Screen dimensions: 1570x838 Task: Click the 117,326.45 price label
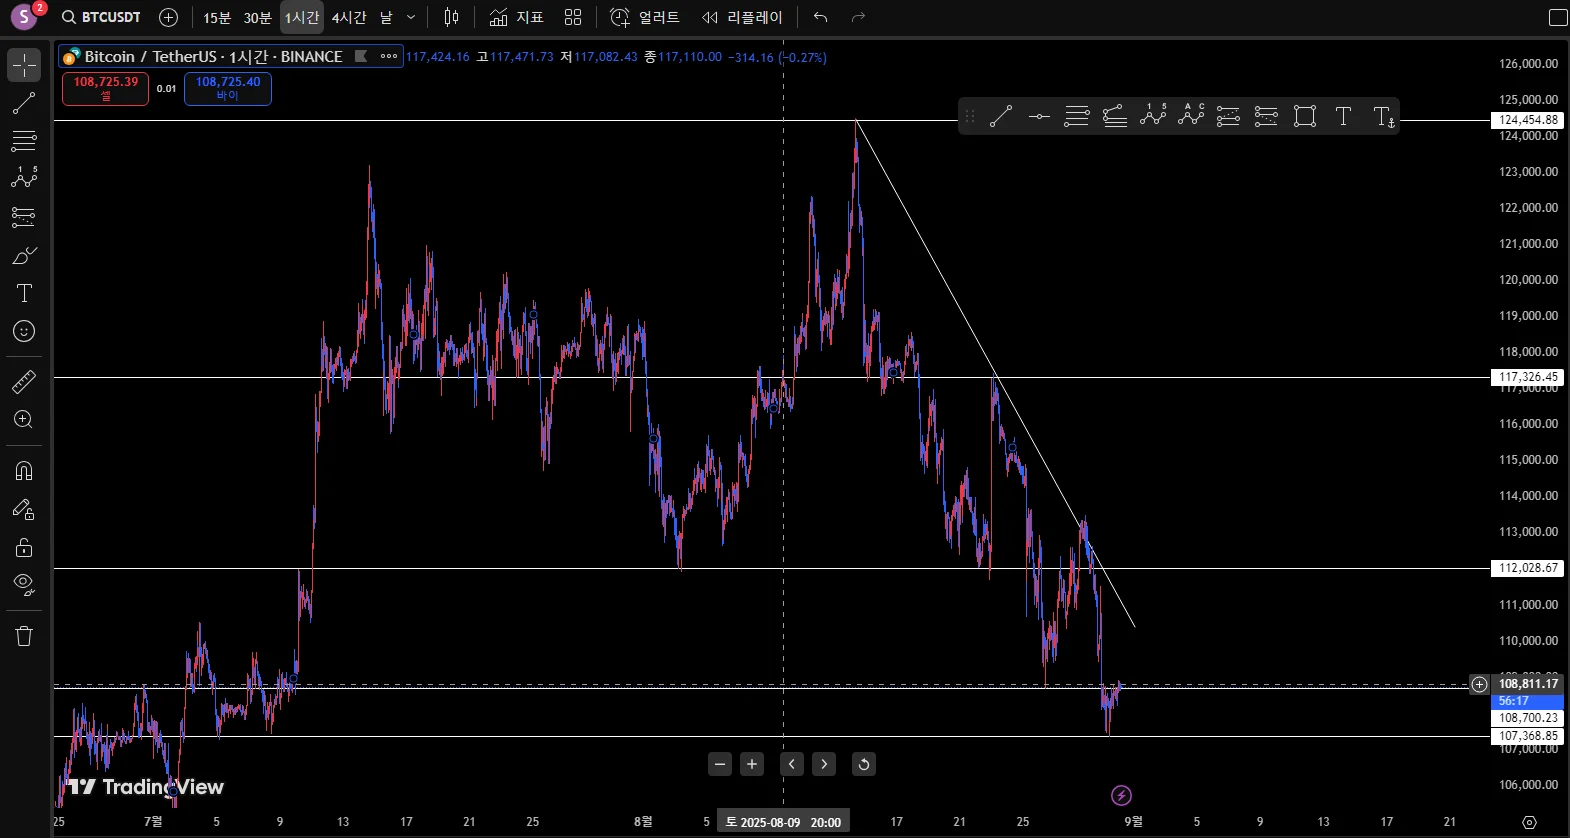coord(1528,377)
